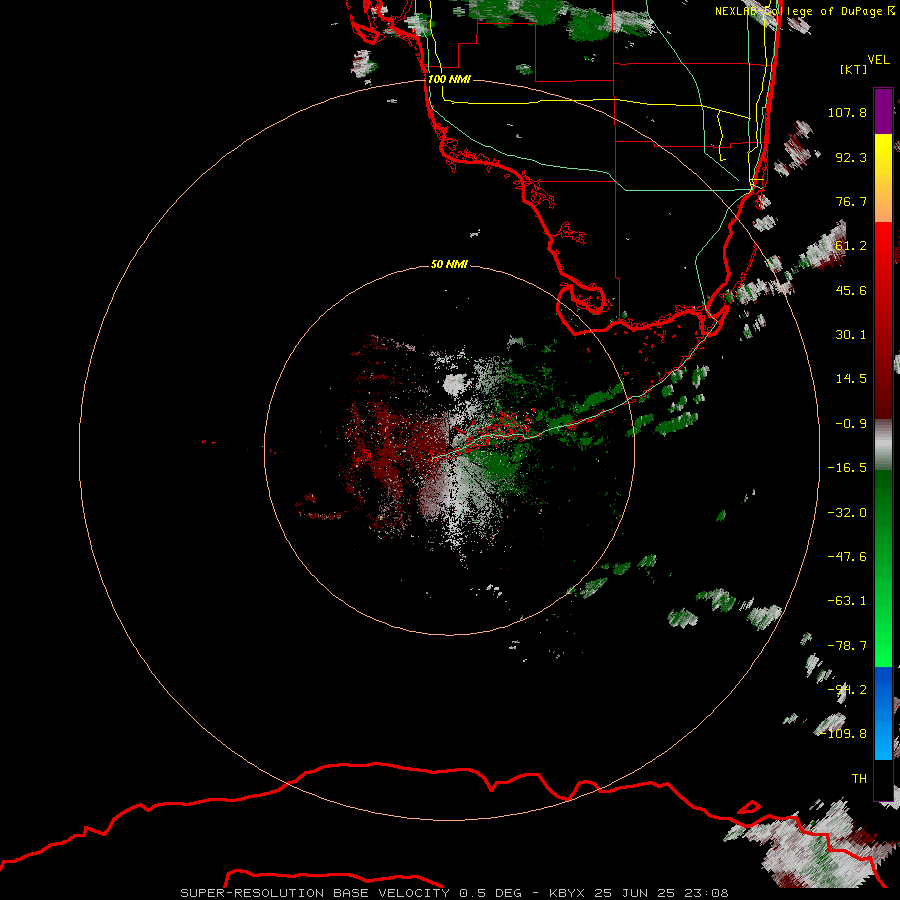Screen dimensions: 900x900
Task: Select the -78.7 value on velocity scale
Action: tap(847, 646)
